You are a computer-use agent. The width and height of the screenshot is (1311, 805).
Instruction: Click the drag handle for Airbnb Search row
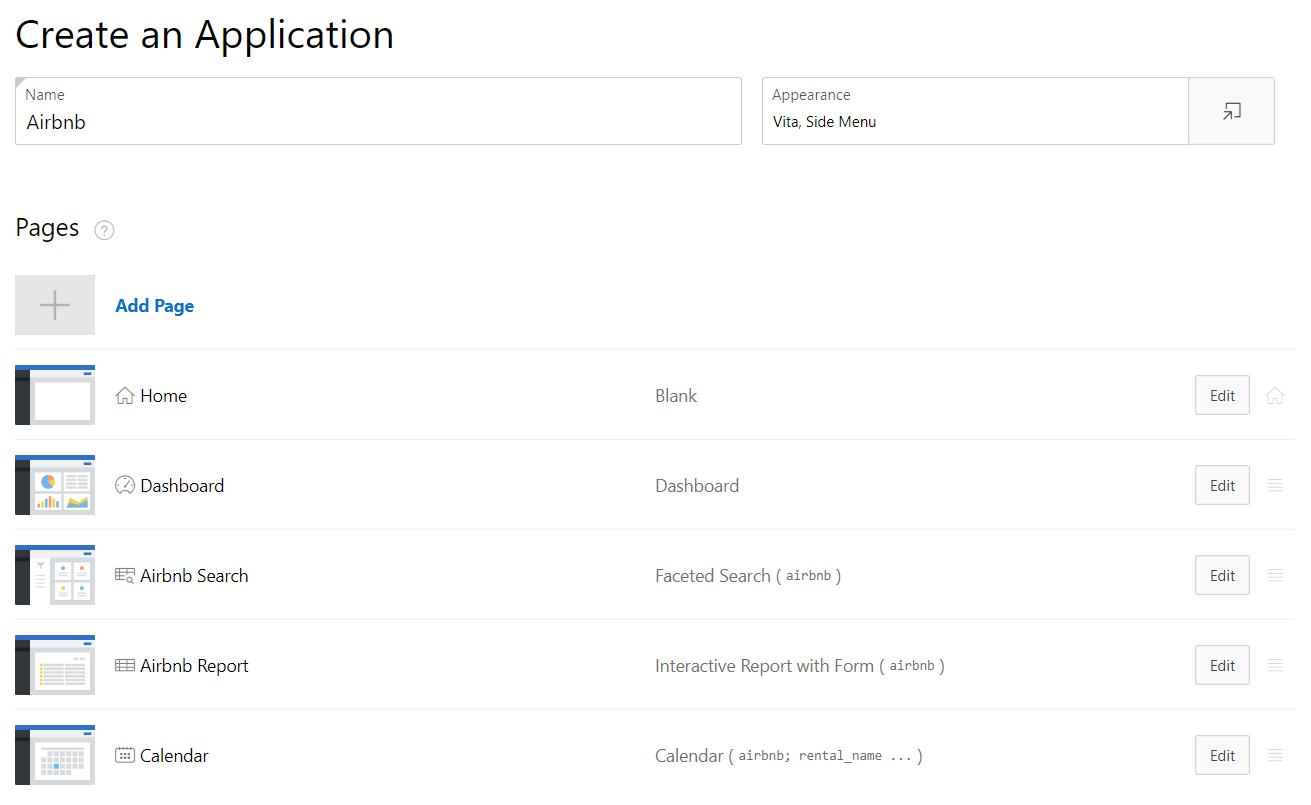tap(1275, 575)
